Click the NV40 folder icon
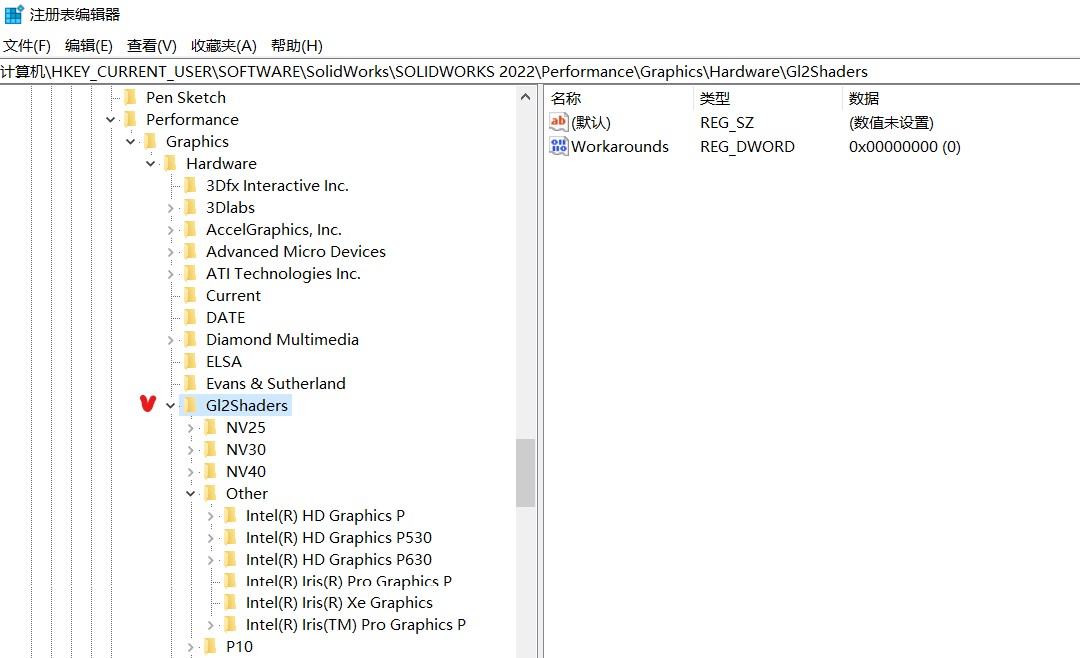This screenshot has height=658, width=1080. pos(210,471)
